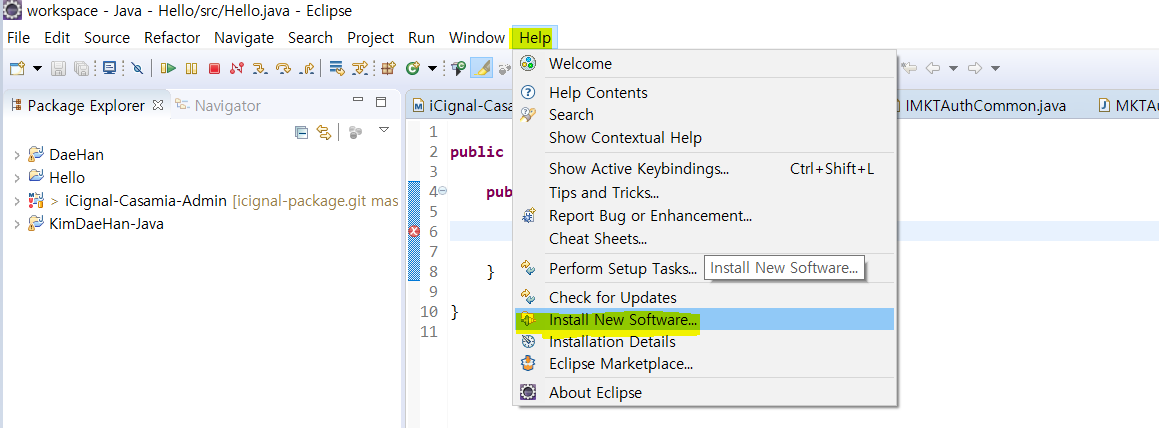Click the green New Java Class icon
The height and width of the screenshot is (428, 1159).
[412, 68]
